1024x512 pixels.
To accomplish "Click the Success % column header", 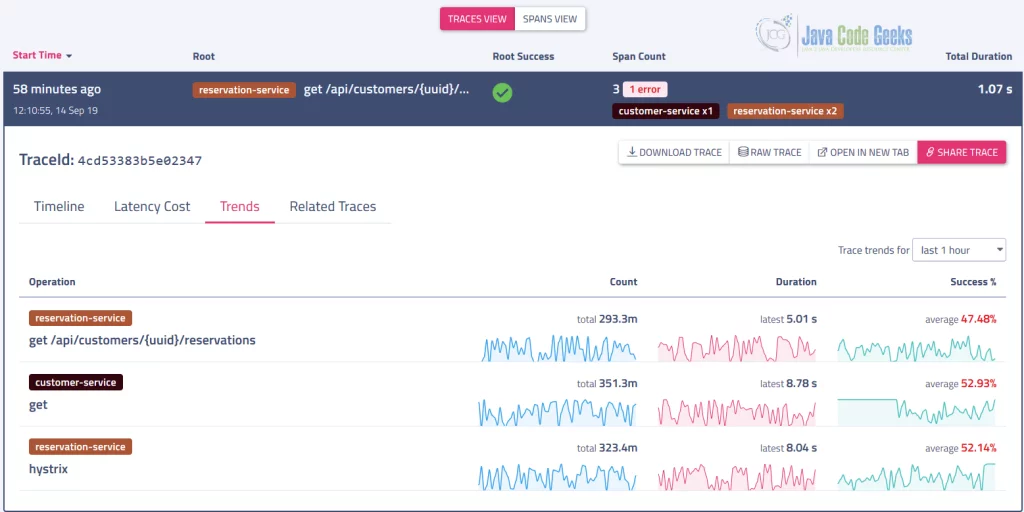I will 973,282.
